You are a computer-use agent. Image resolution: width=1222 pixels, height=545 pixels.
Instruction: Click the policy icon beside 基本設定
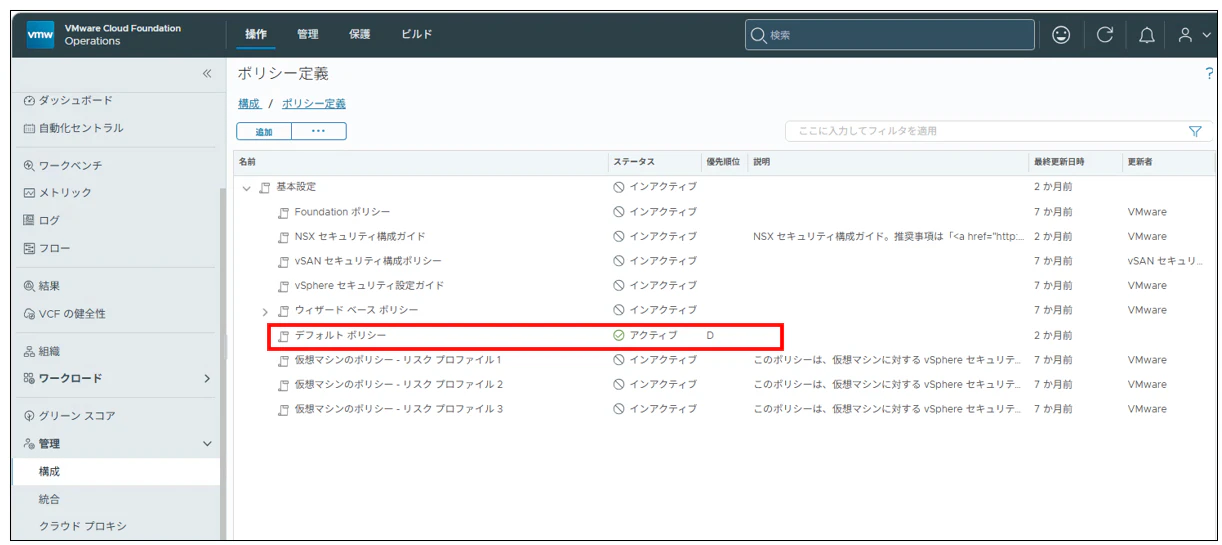265,187
